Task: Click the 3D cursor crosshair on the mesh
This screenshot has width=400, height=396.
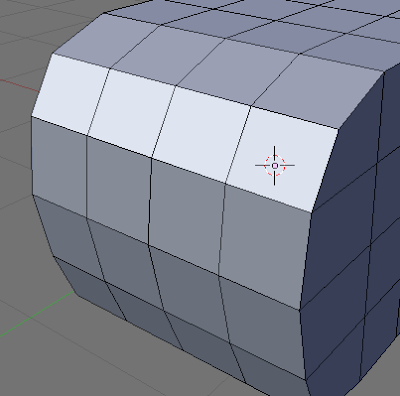Action: click(x=275, y=165)
